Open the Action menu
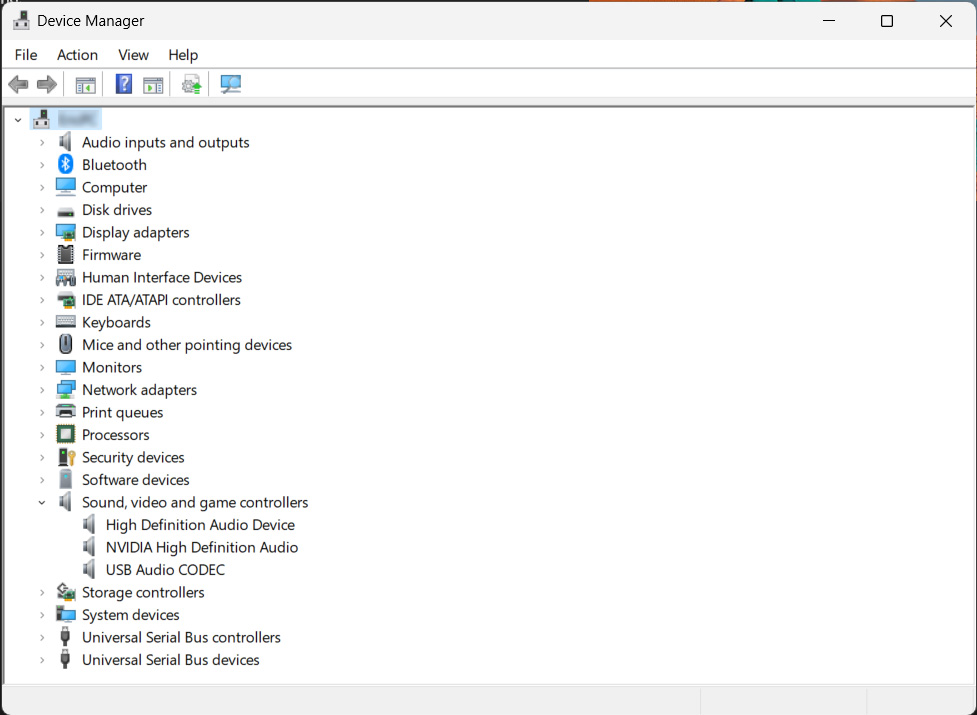Viewport: 977px width, 715px height. pyautogui.click(x=77, y=55)
